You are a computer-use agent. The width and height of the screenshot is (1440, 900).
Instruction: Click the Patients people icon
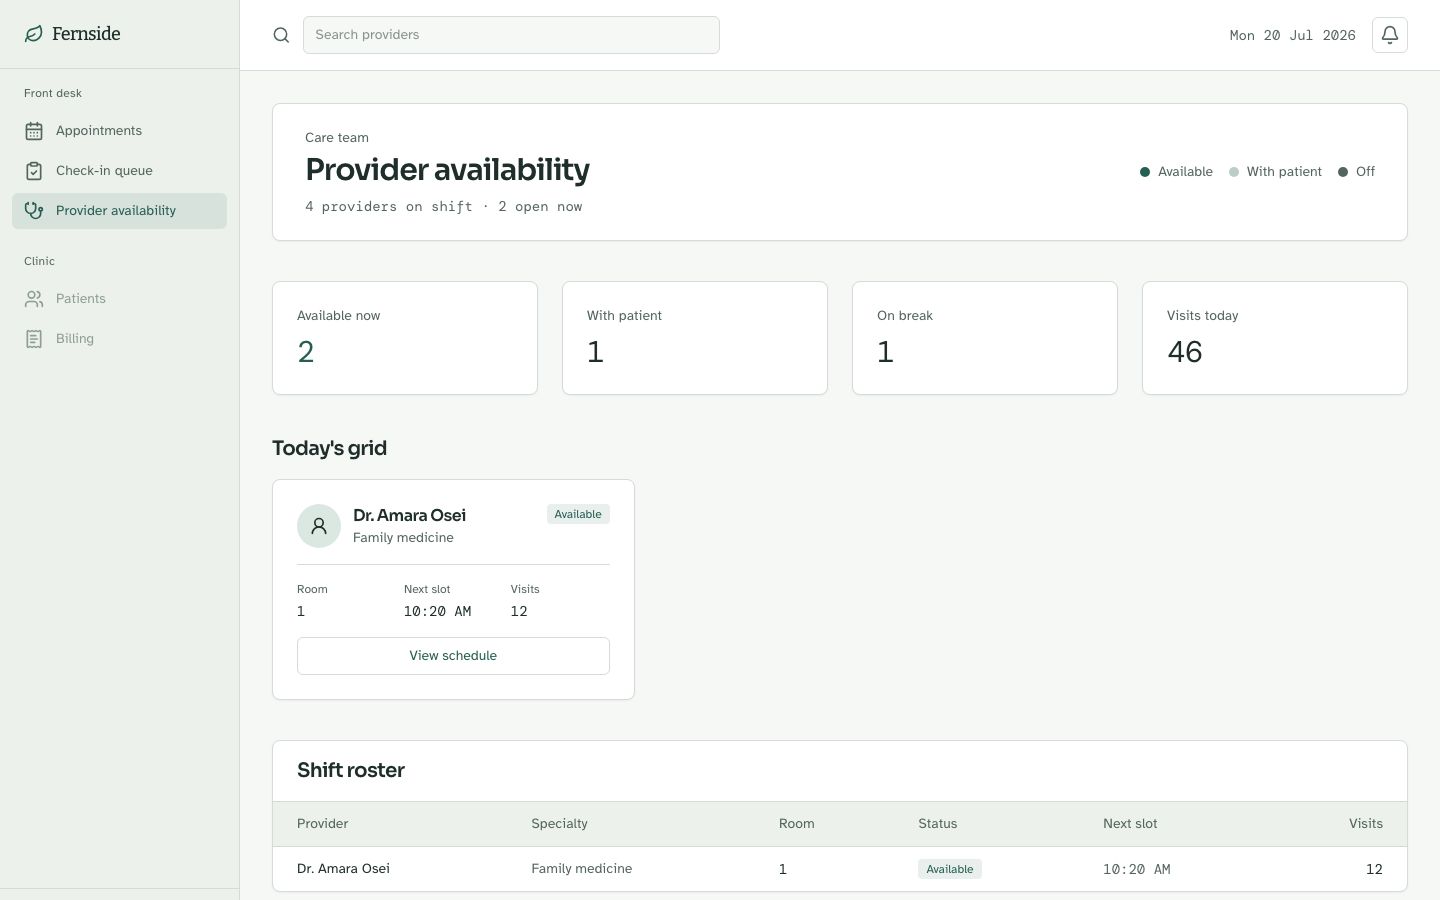pos(34,299)
